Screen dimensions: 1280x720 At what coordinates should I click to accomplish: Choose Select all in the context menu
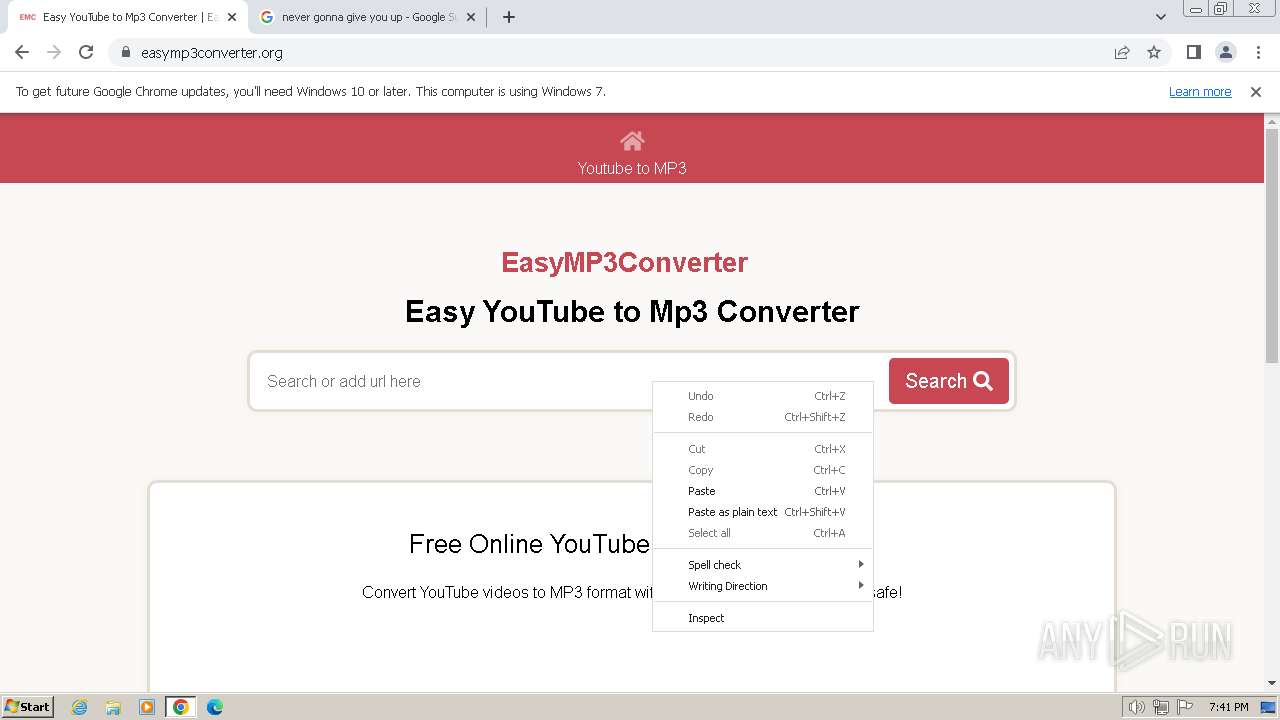763,533
